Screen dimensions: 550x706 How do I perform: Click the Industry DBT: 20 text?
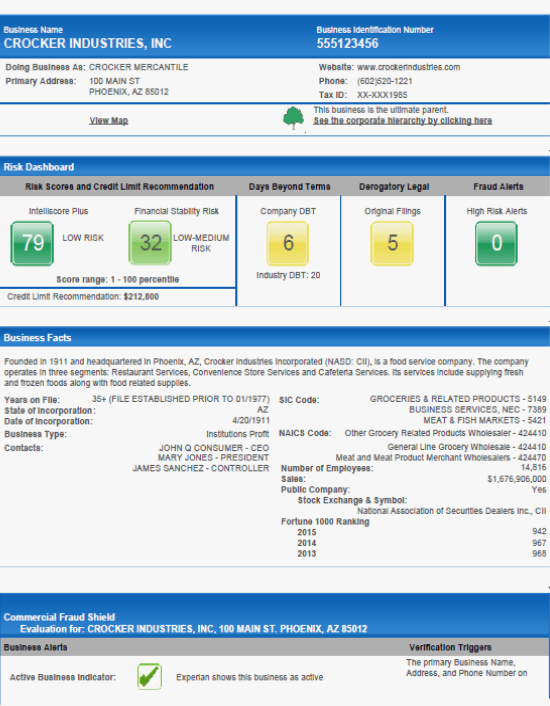(x=288, y=275)
